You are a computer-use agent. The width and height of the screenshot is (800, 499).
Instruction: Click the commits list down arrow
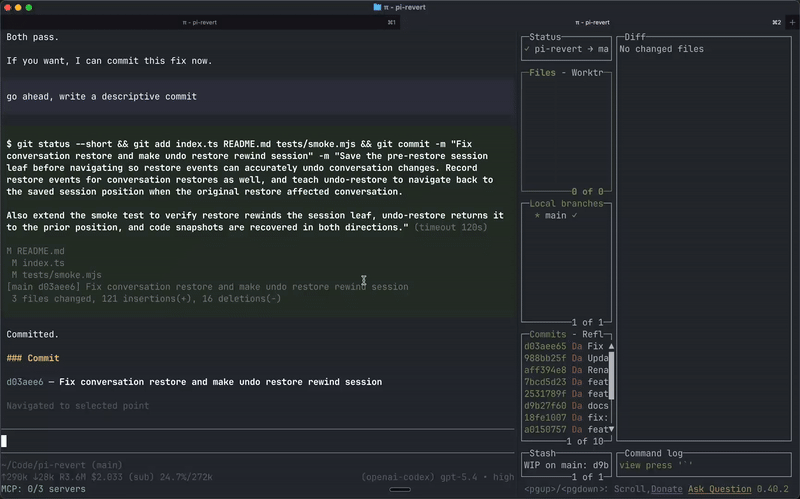pos(611,429)
